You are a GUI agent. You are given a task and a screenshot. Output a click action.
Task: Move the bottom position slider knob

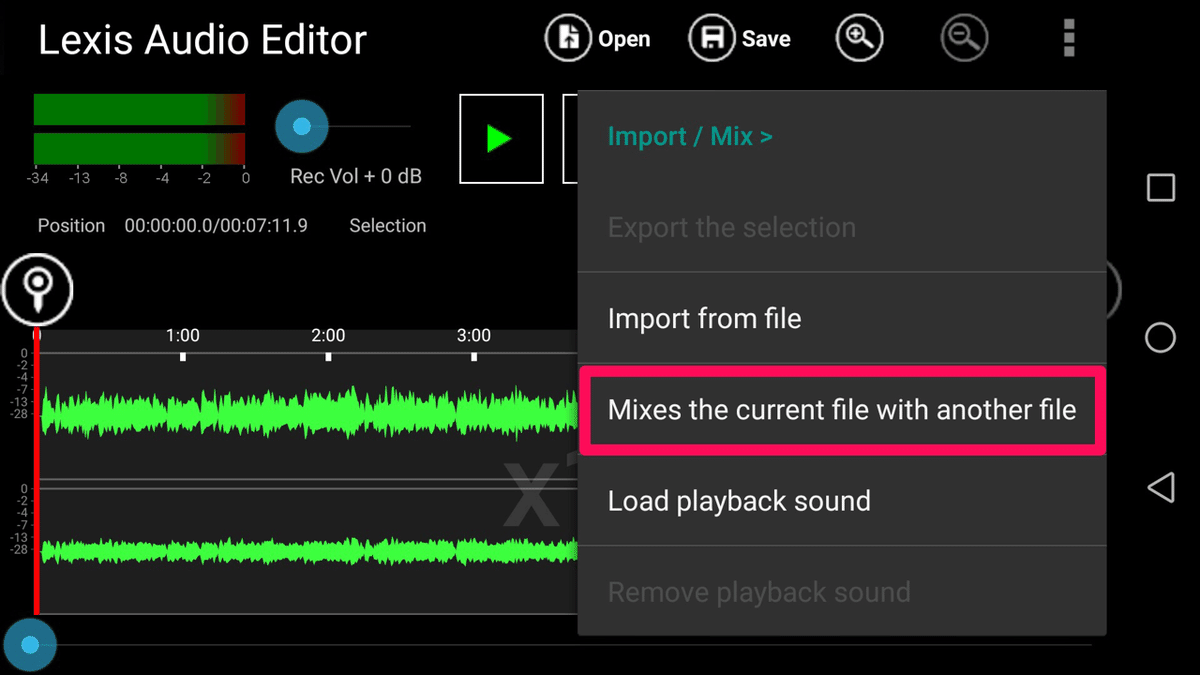tap(30, 646)
